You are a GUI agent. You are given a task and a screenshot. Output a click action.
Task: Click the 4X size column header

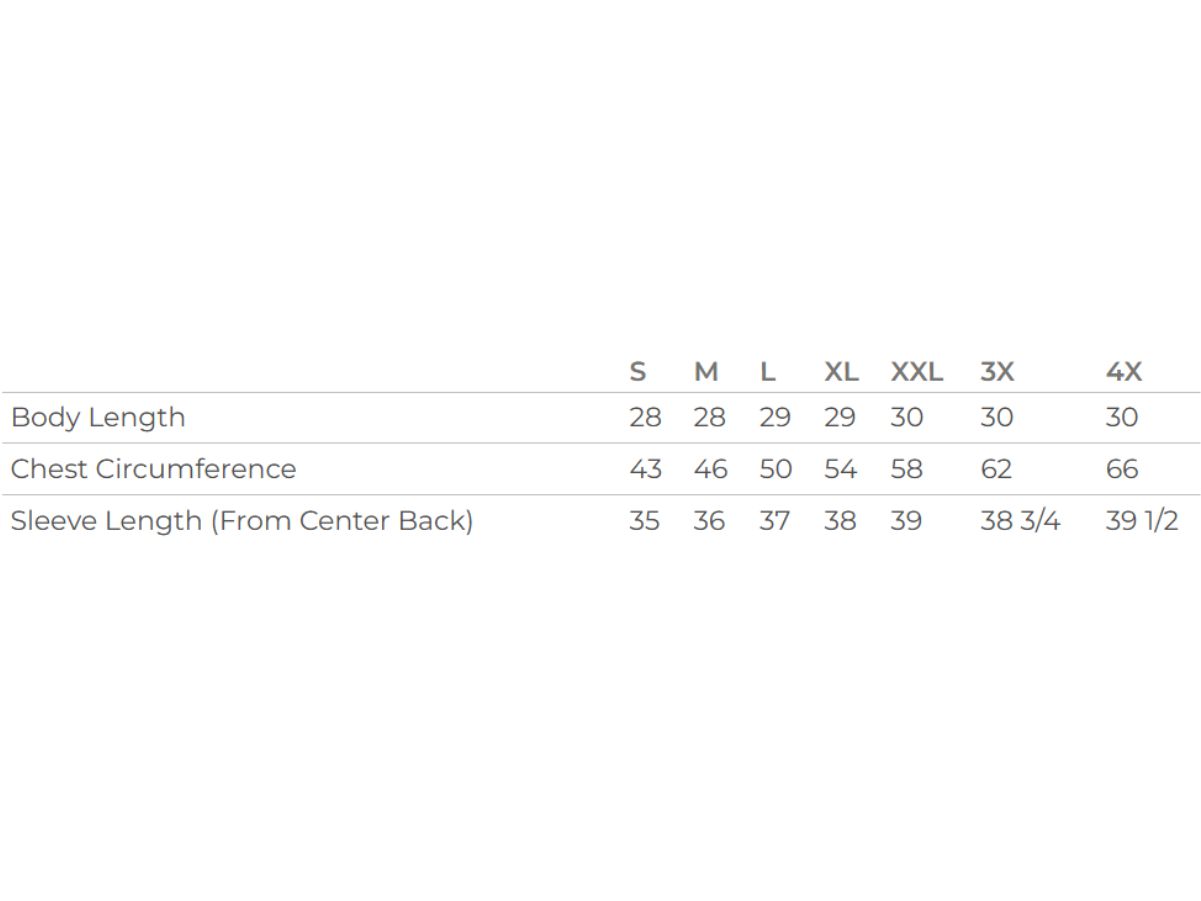pos(1123,372)
